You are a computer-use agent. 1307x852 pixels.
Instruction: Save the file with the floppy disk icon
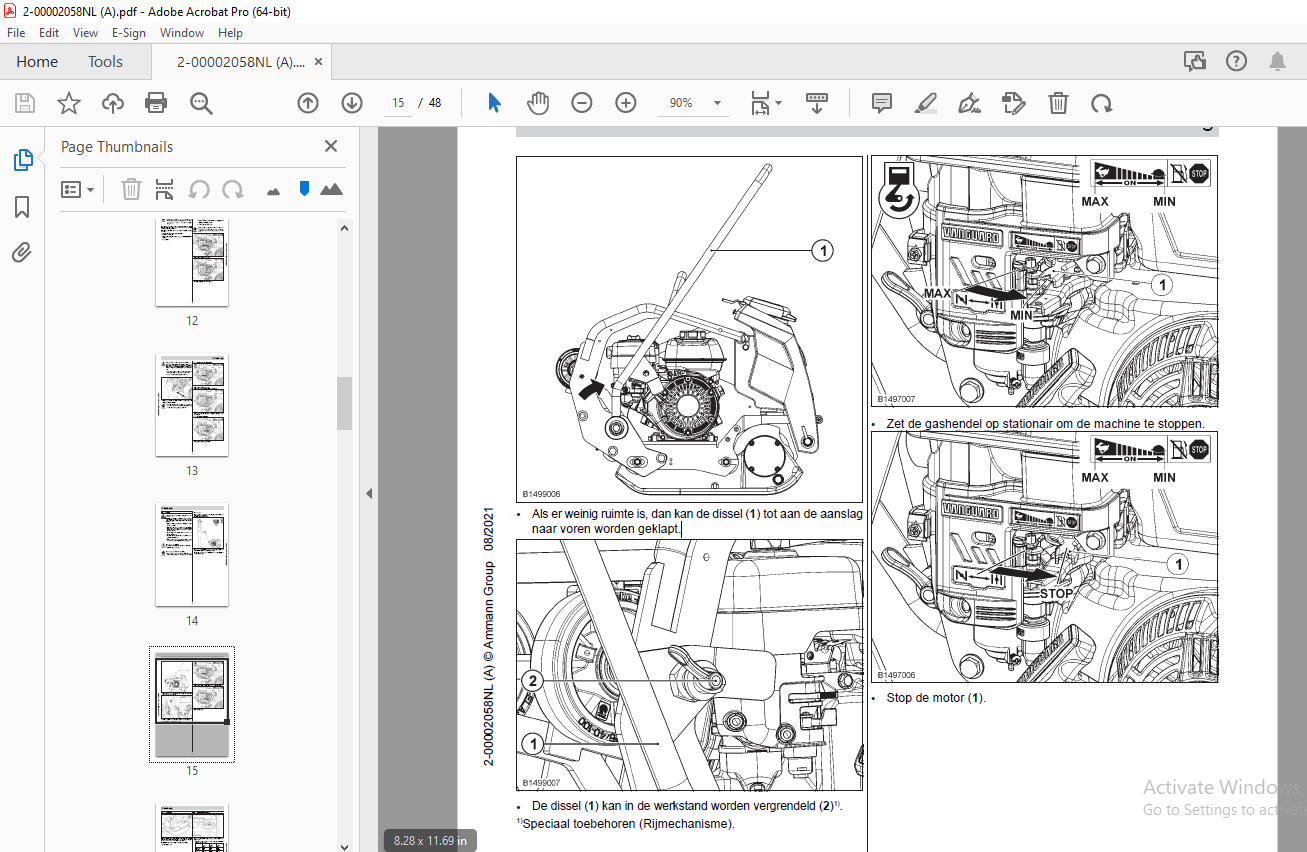(x=25, y=103)
